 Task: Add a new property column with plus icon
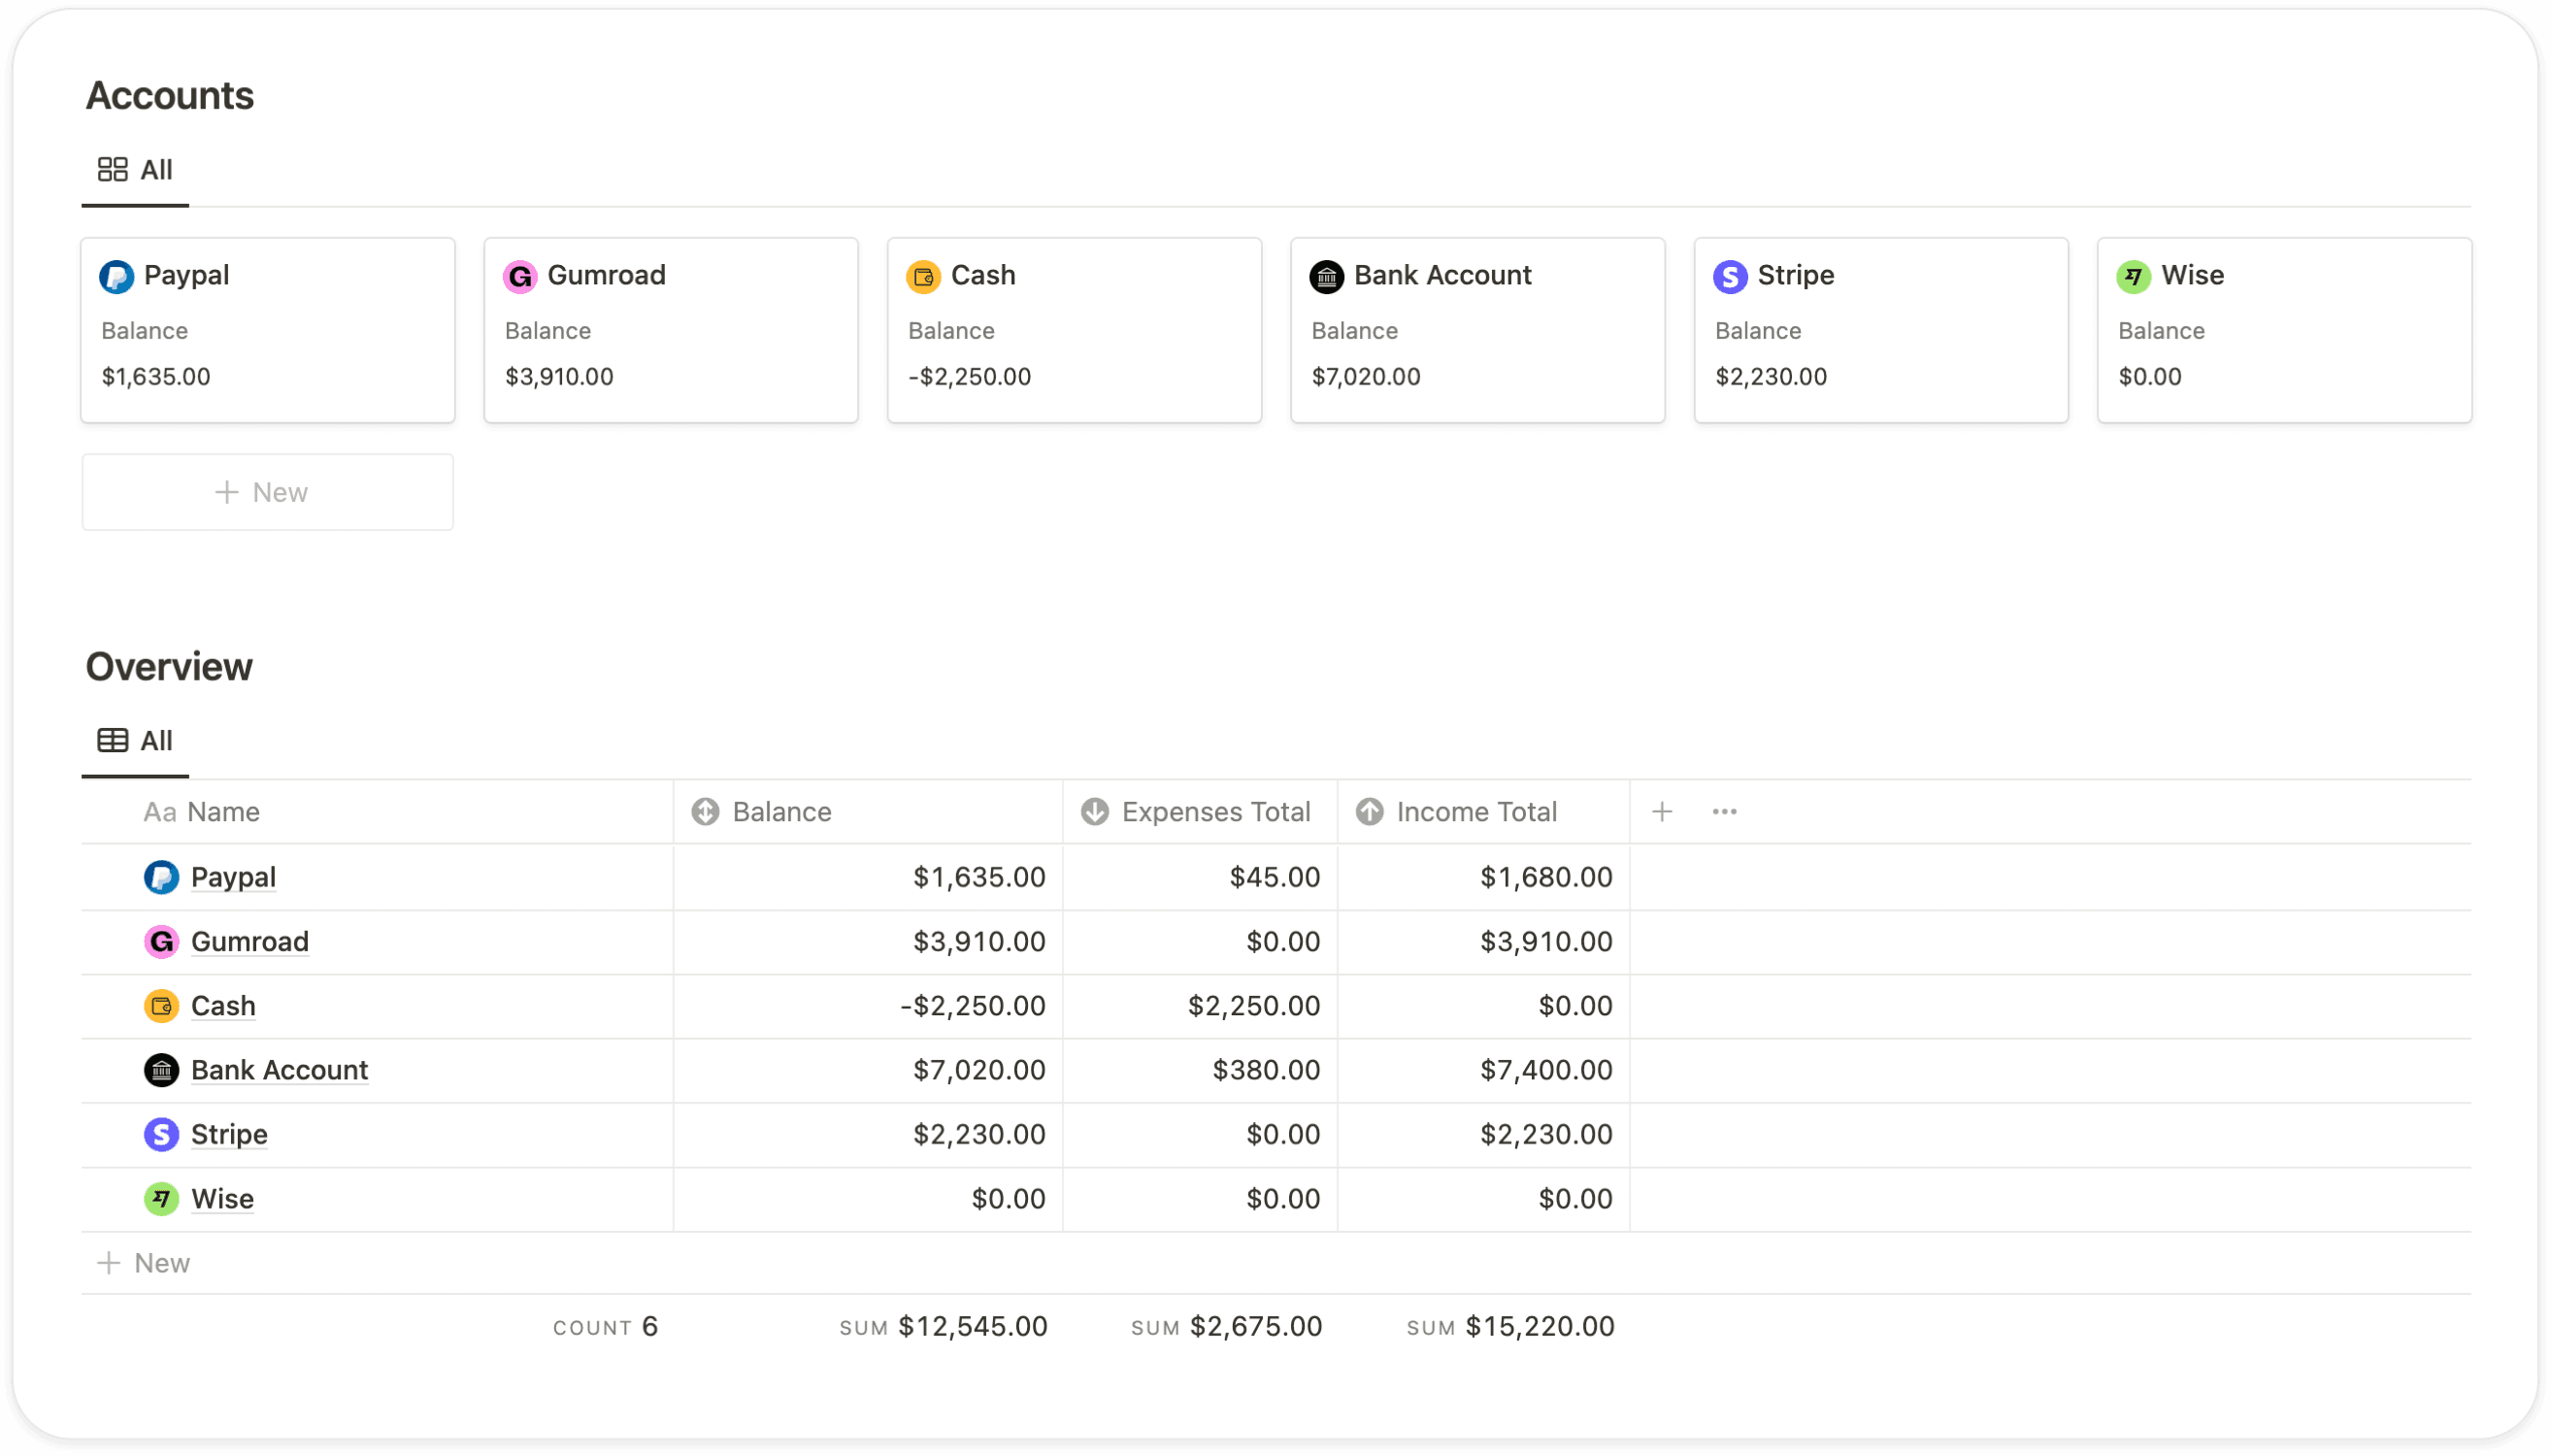click(x=1662, y=812)
